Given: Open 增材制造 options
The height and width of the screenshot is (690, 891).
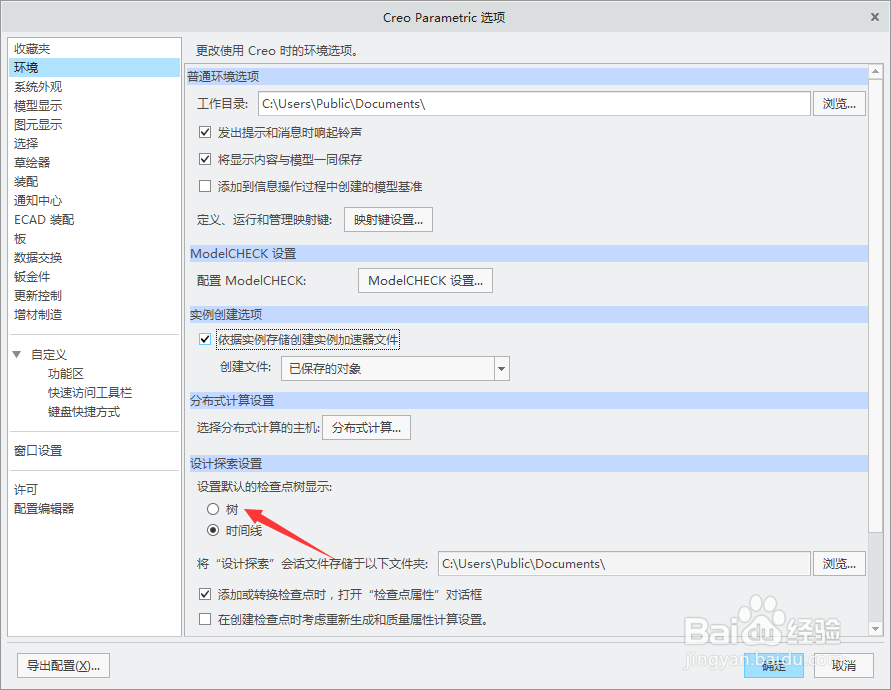Looking at the screenshot, I should coord(38,315).
